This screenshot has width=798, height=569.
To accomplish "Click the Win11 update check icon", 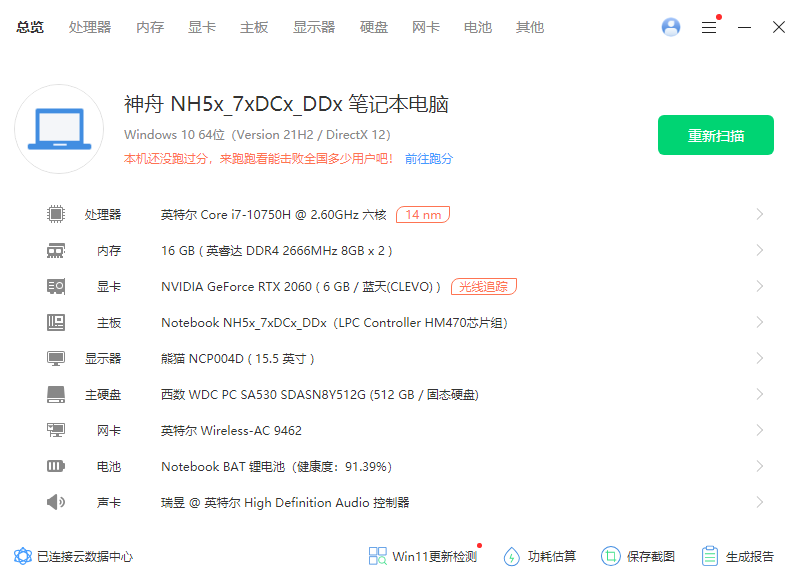I will (378, 556).
